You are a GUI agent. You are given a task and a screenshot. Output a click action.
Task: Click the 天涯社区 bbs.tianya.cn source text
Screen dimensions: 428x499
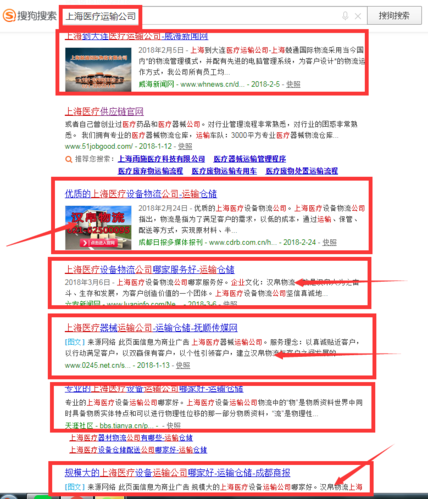(x=109, y=426)
